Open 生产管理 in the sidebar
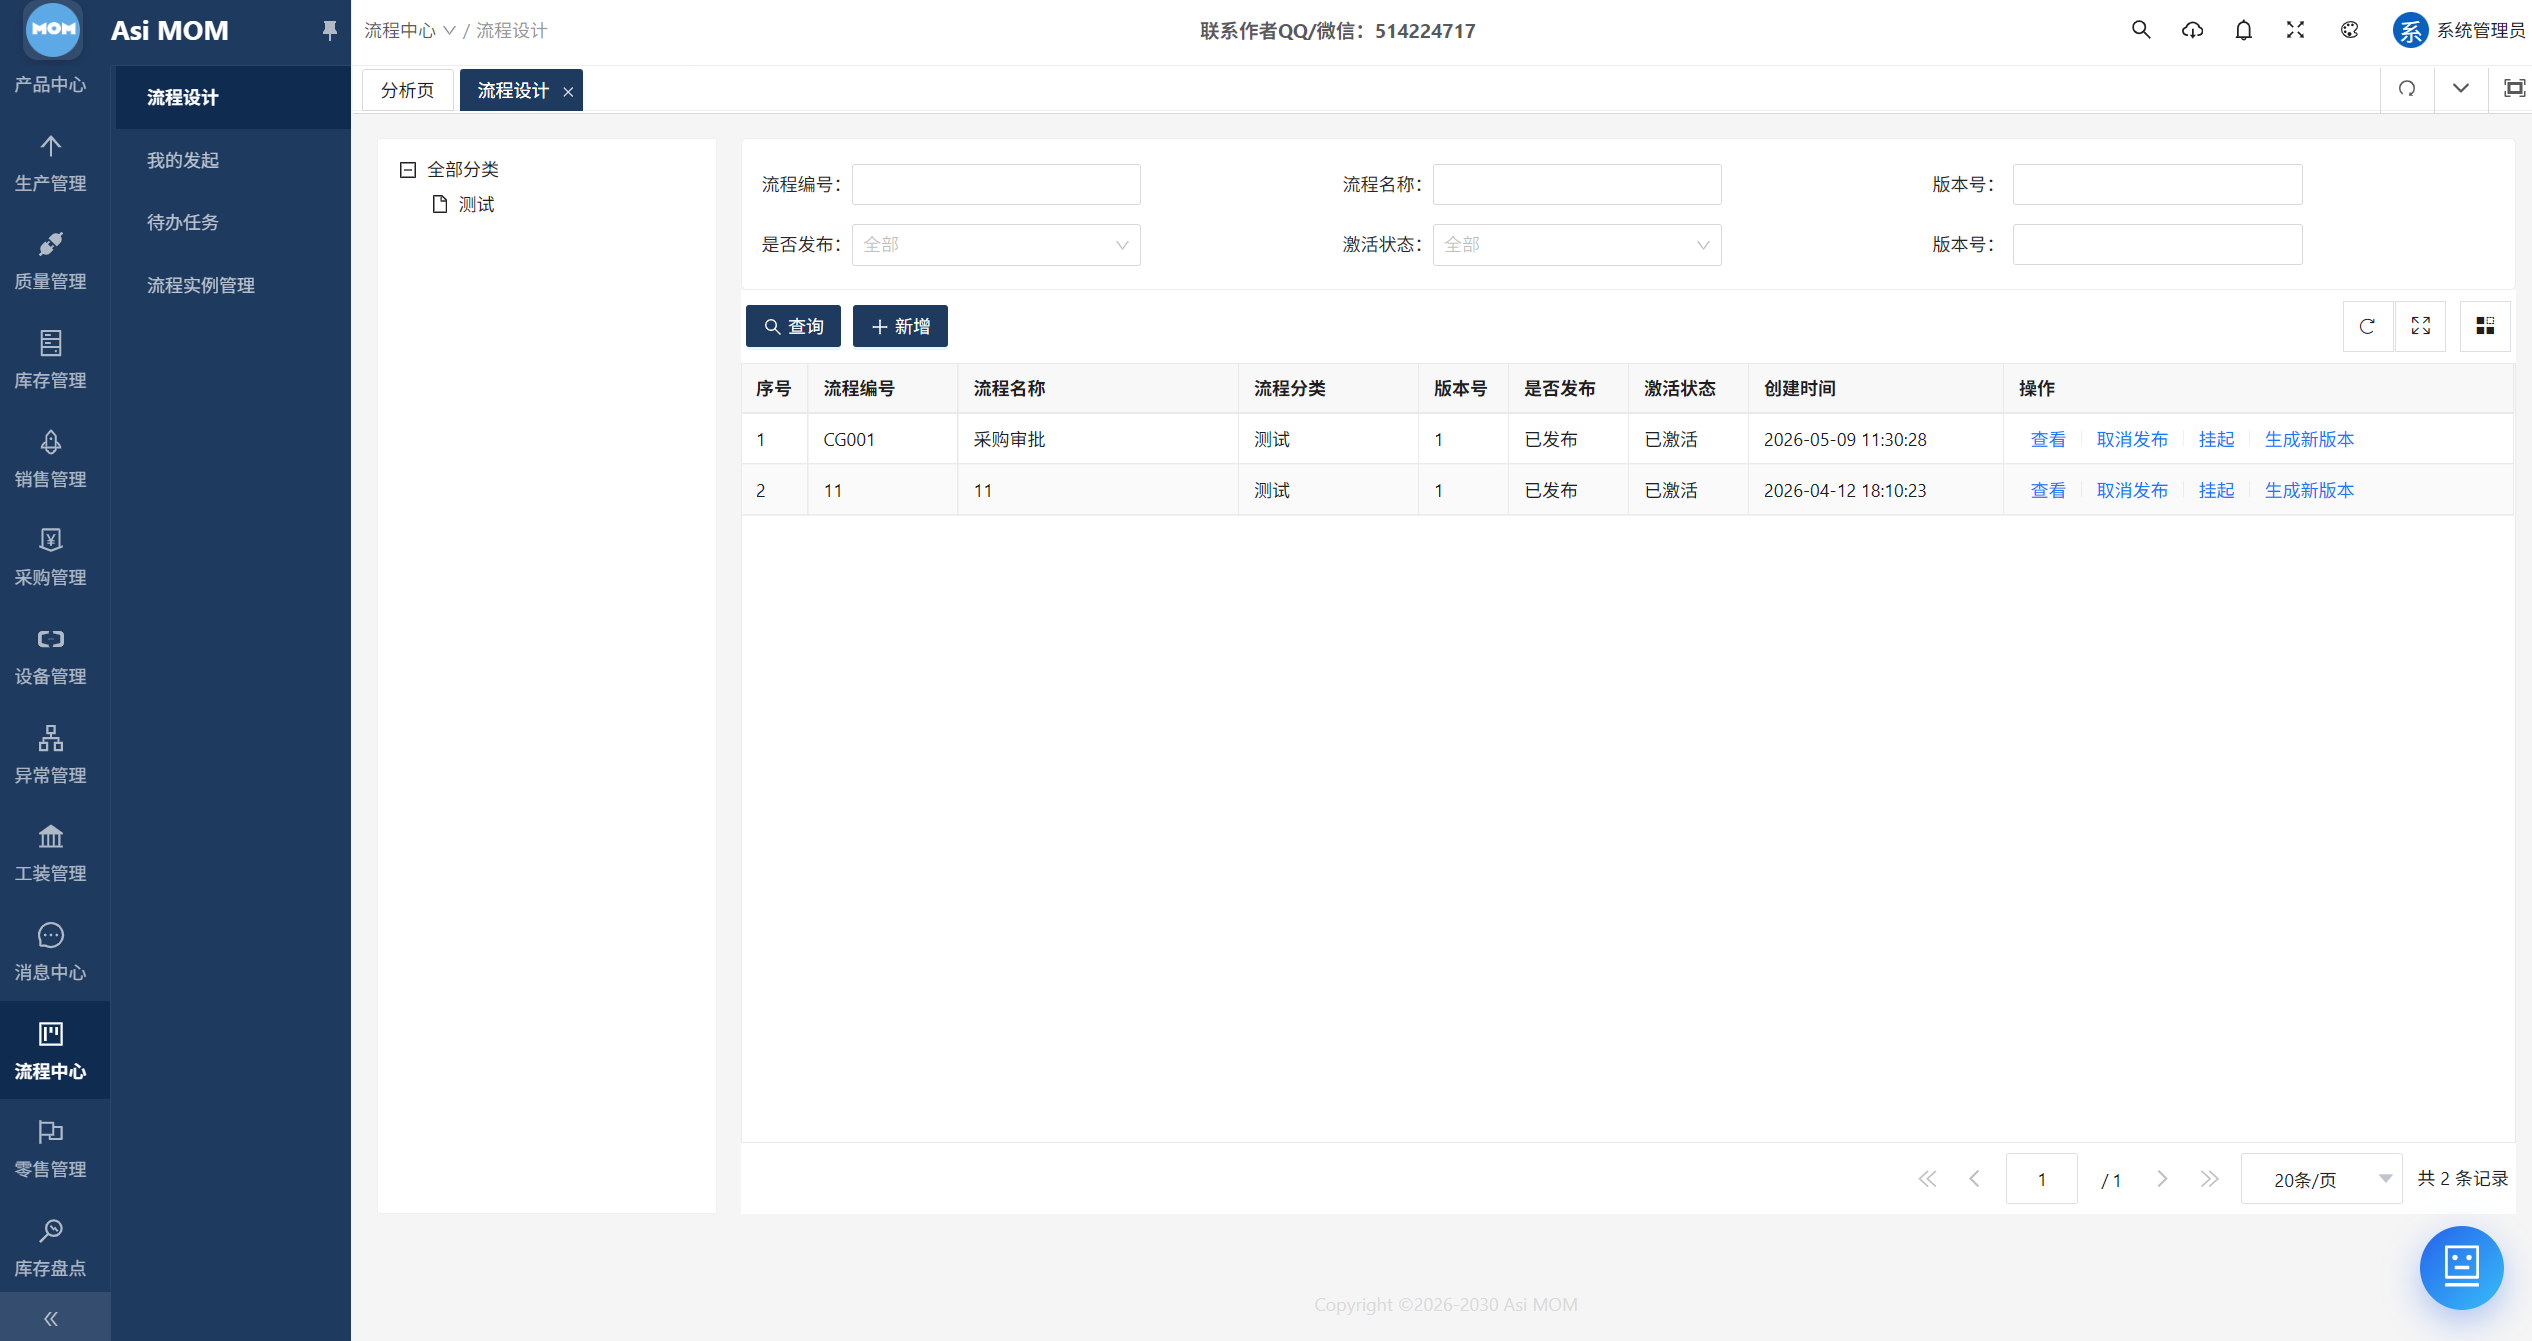Viewport: 2532px width, 1341px height. tap(50, 163)
